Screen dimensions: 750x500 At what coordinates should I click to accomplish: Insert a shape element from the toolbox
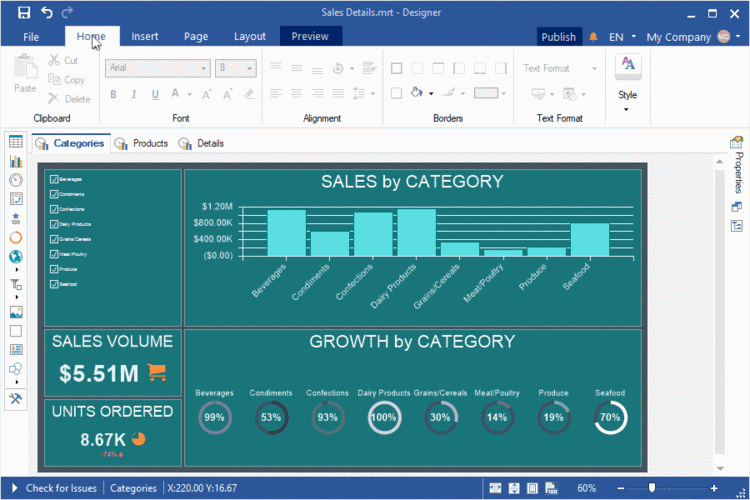tap(16, 369)
